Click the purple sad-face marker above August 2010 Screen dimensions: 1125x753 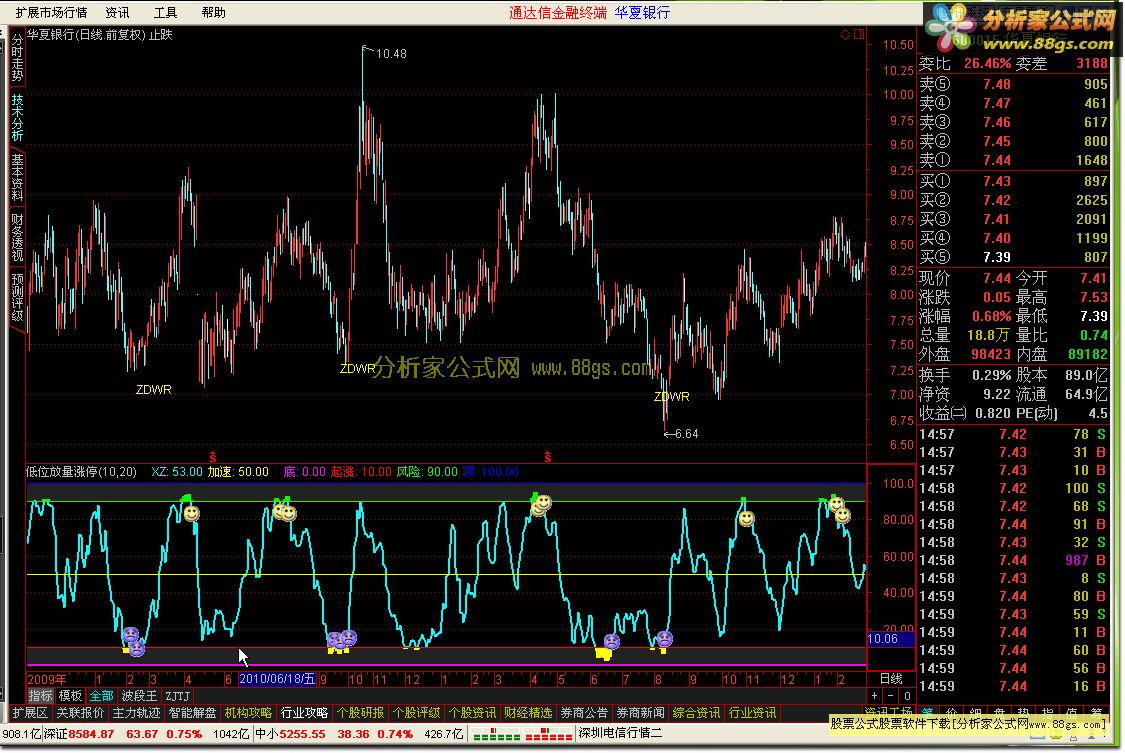coord(664,638)
